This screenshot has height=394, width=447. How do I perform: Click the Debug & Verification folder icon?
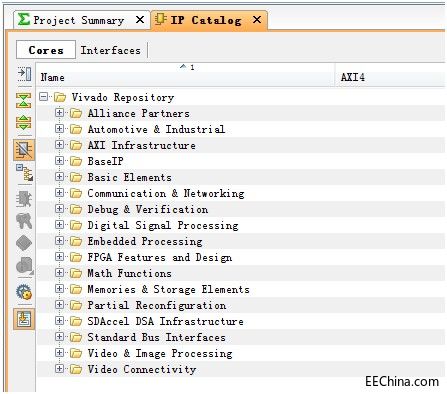pyautogui.click(x=76, y=209)
